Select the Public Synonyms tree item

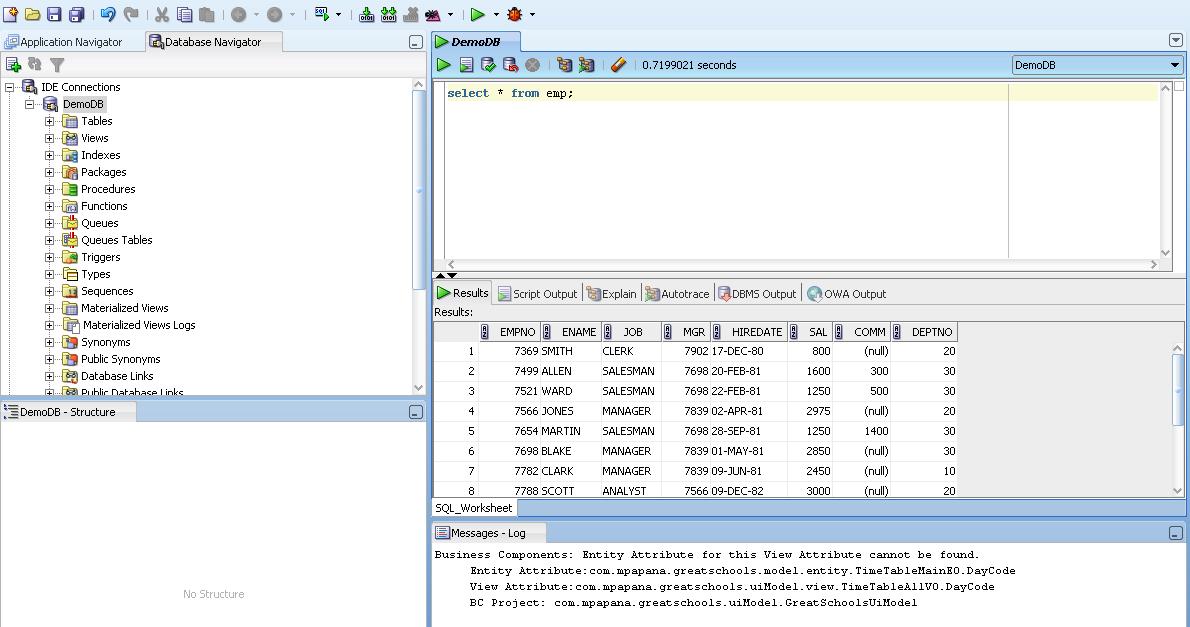click(121, 359)
